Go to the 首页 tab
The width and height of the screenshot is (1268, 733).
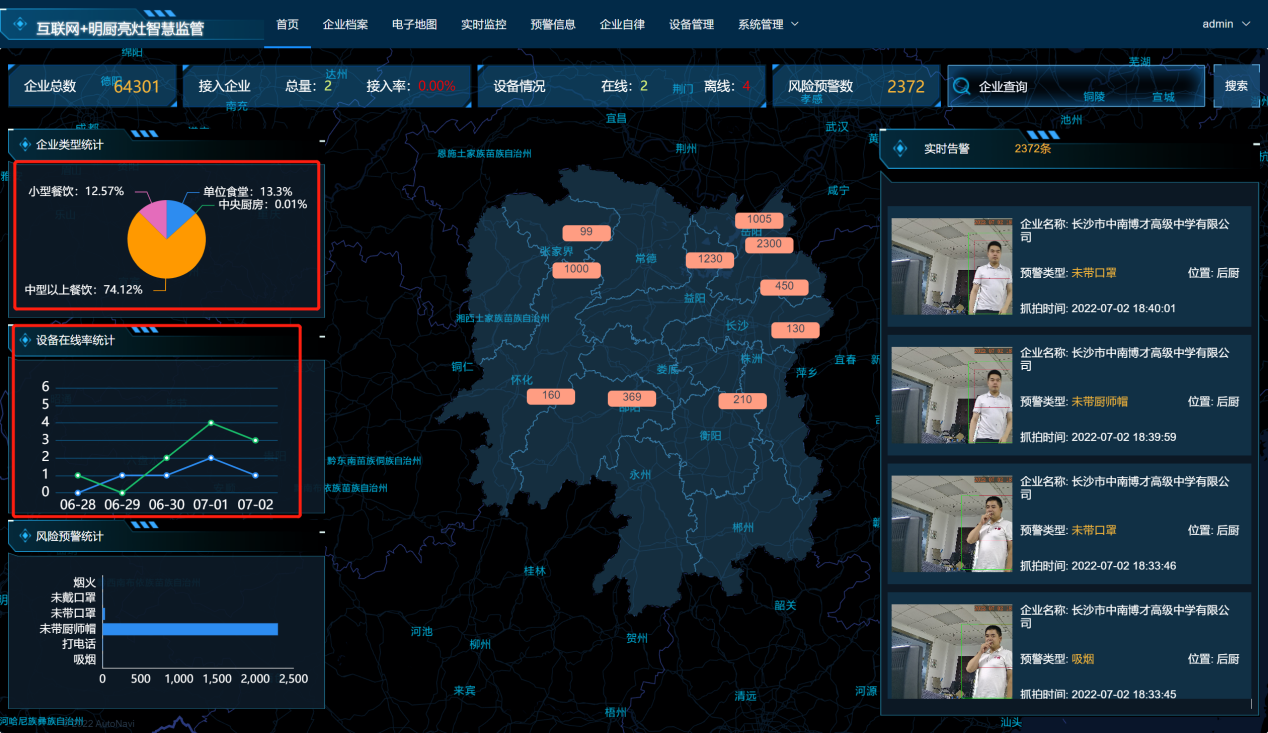point(287,24)
